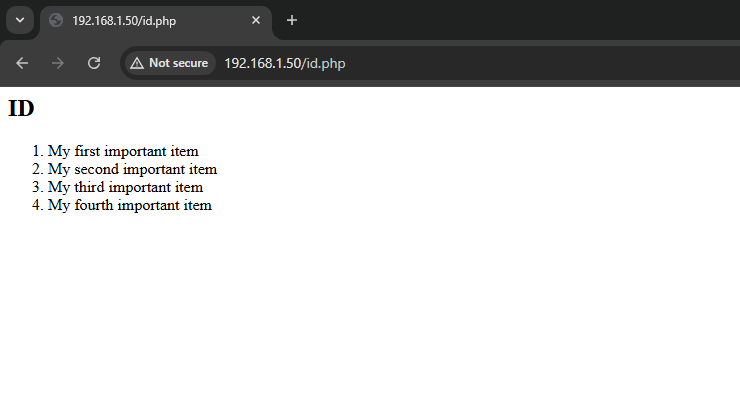The height and width of the screenshot is (409, 740).
Task: Click the 'My second important item' entry
Action: (132, 169)
